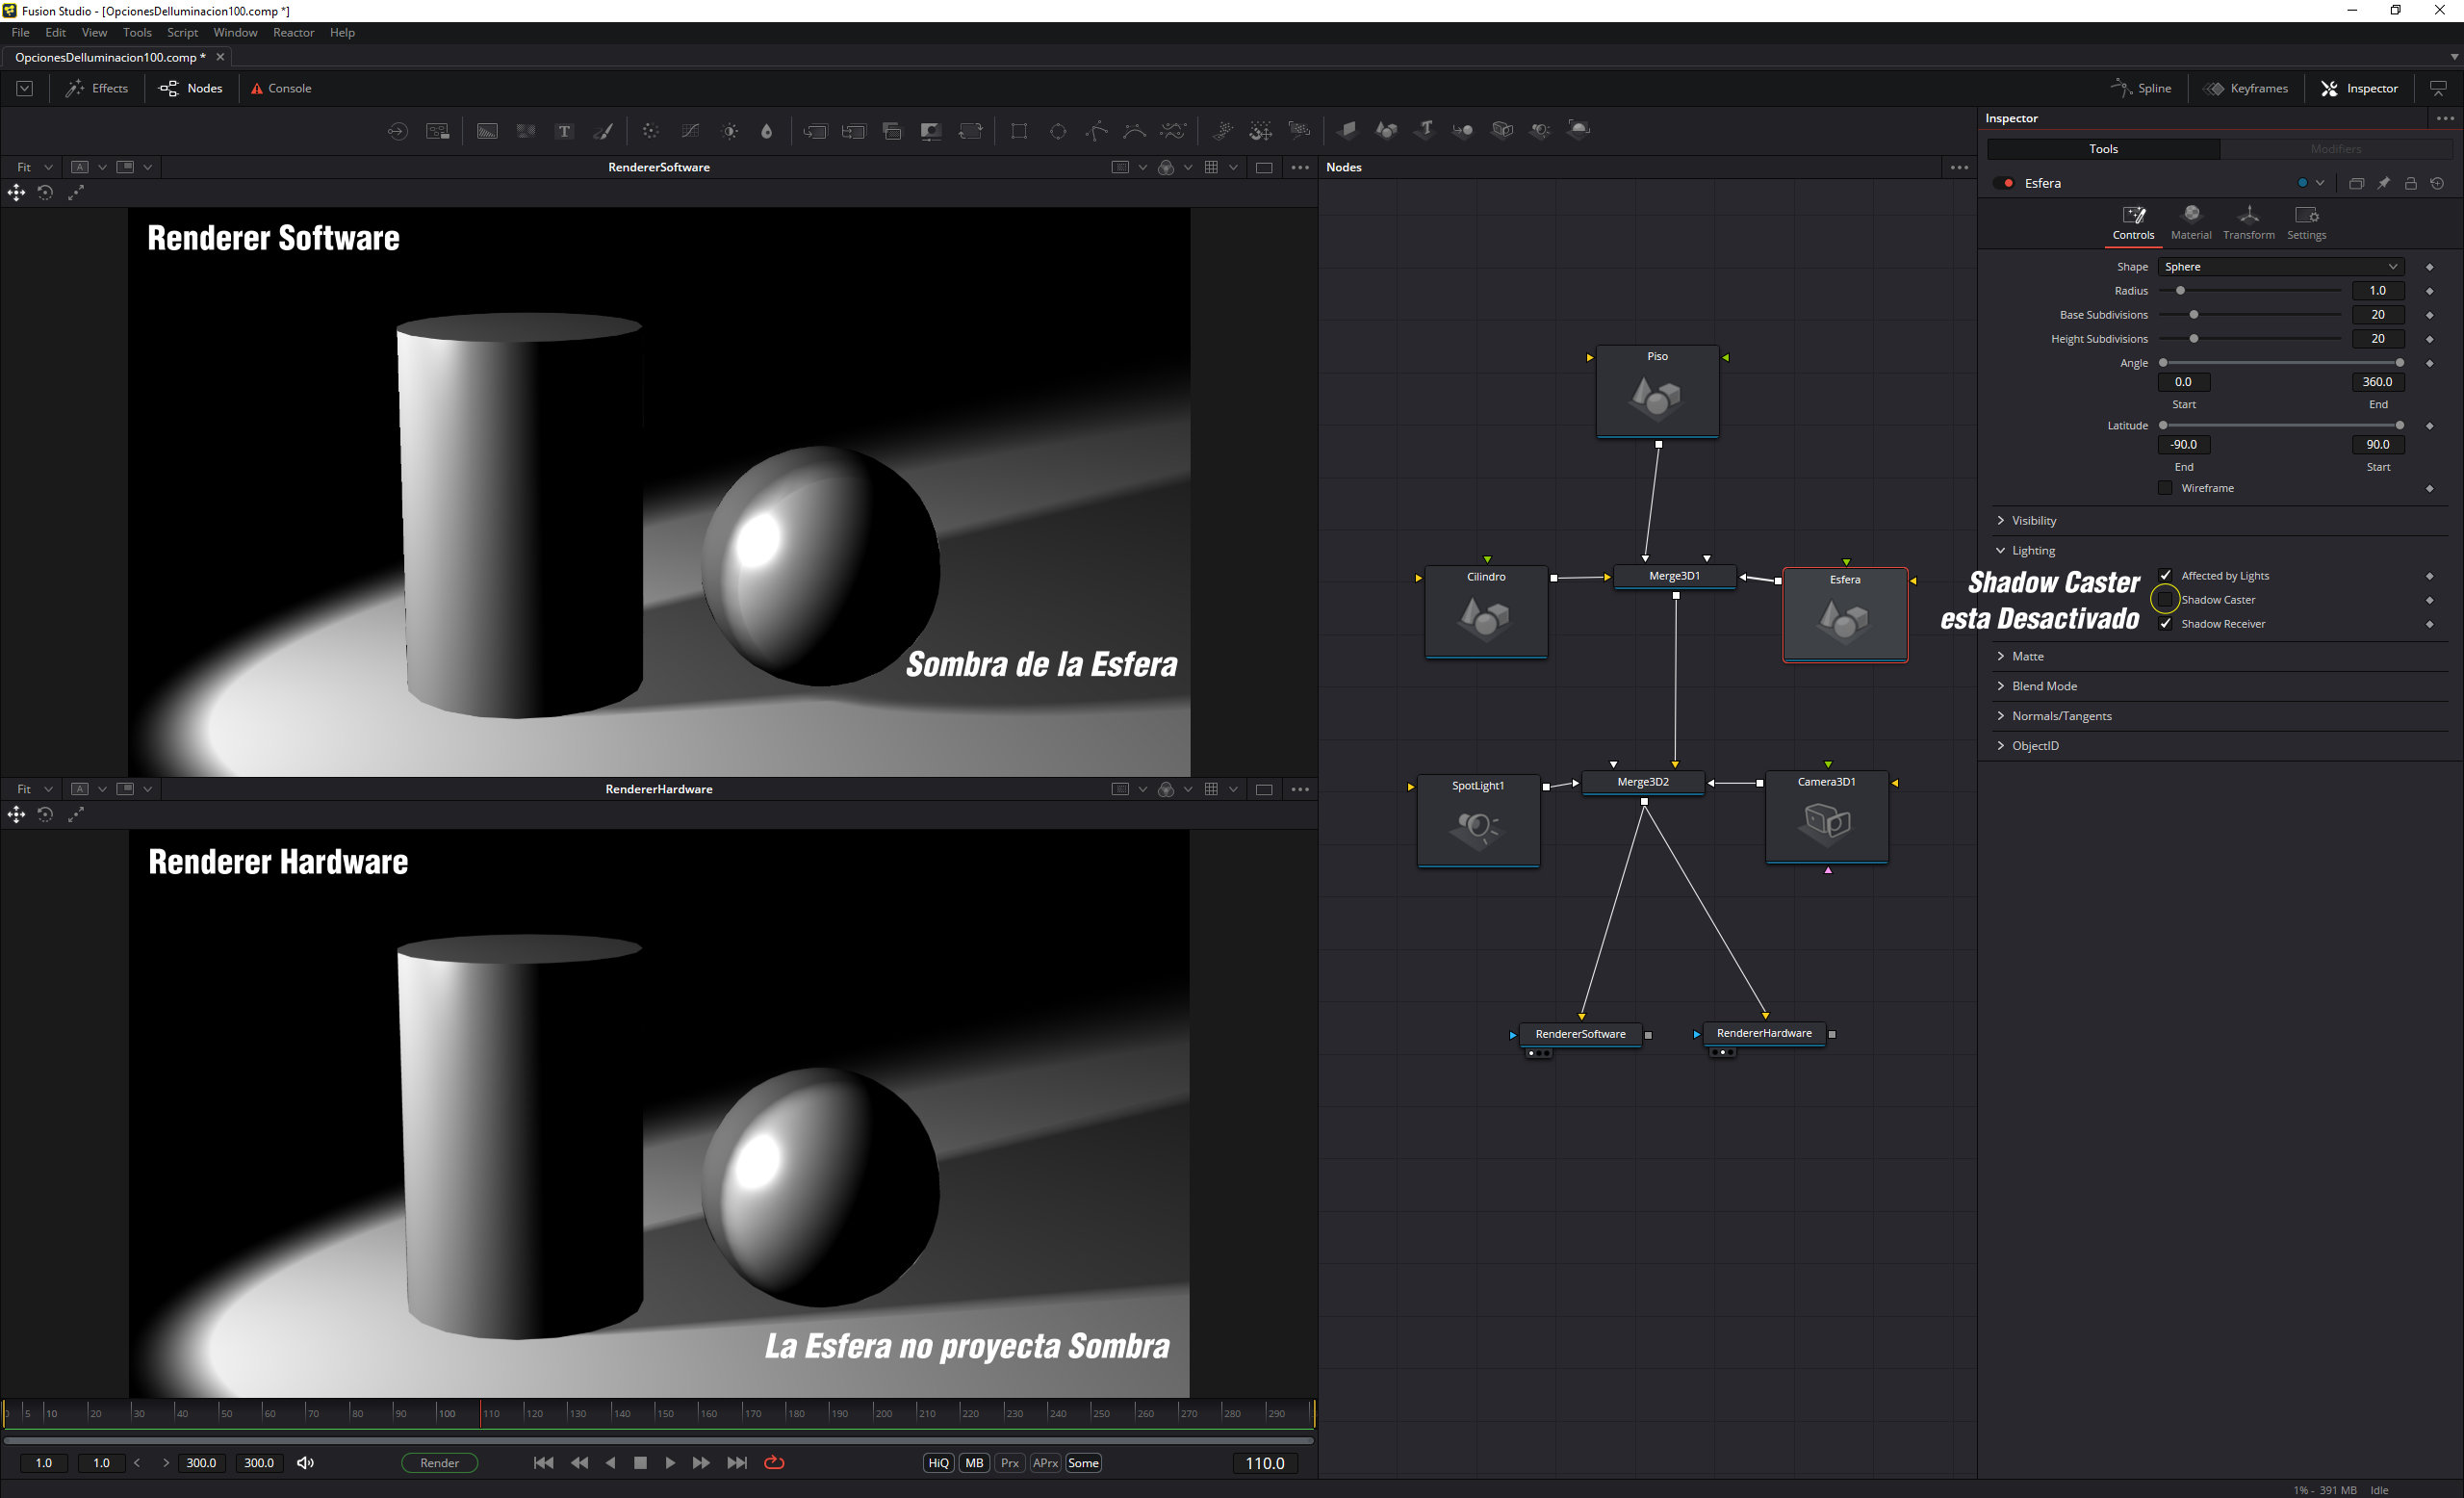Expand the Blend Mode section
Screen dimensions: 2464x1498
(2043, 686)
